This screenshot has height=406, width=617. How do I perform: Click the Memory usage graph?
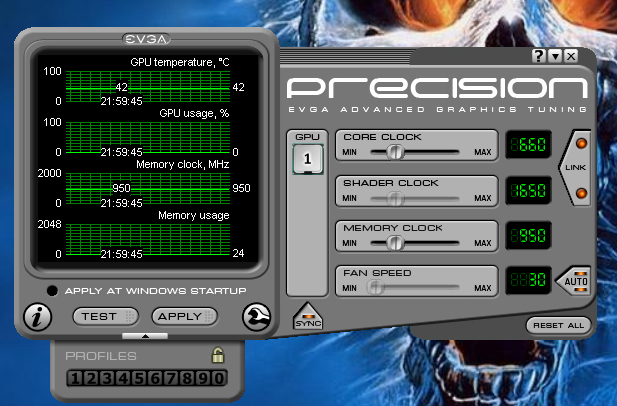(x=148, y=239)
